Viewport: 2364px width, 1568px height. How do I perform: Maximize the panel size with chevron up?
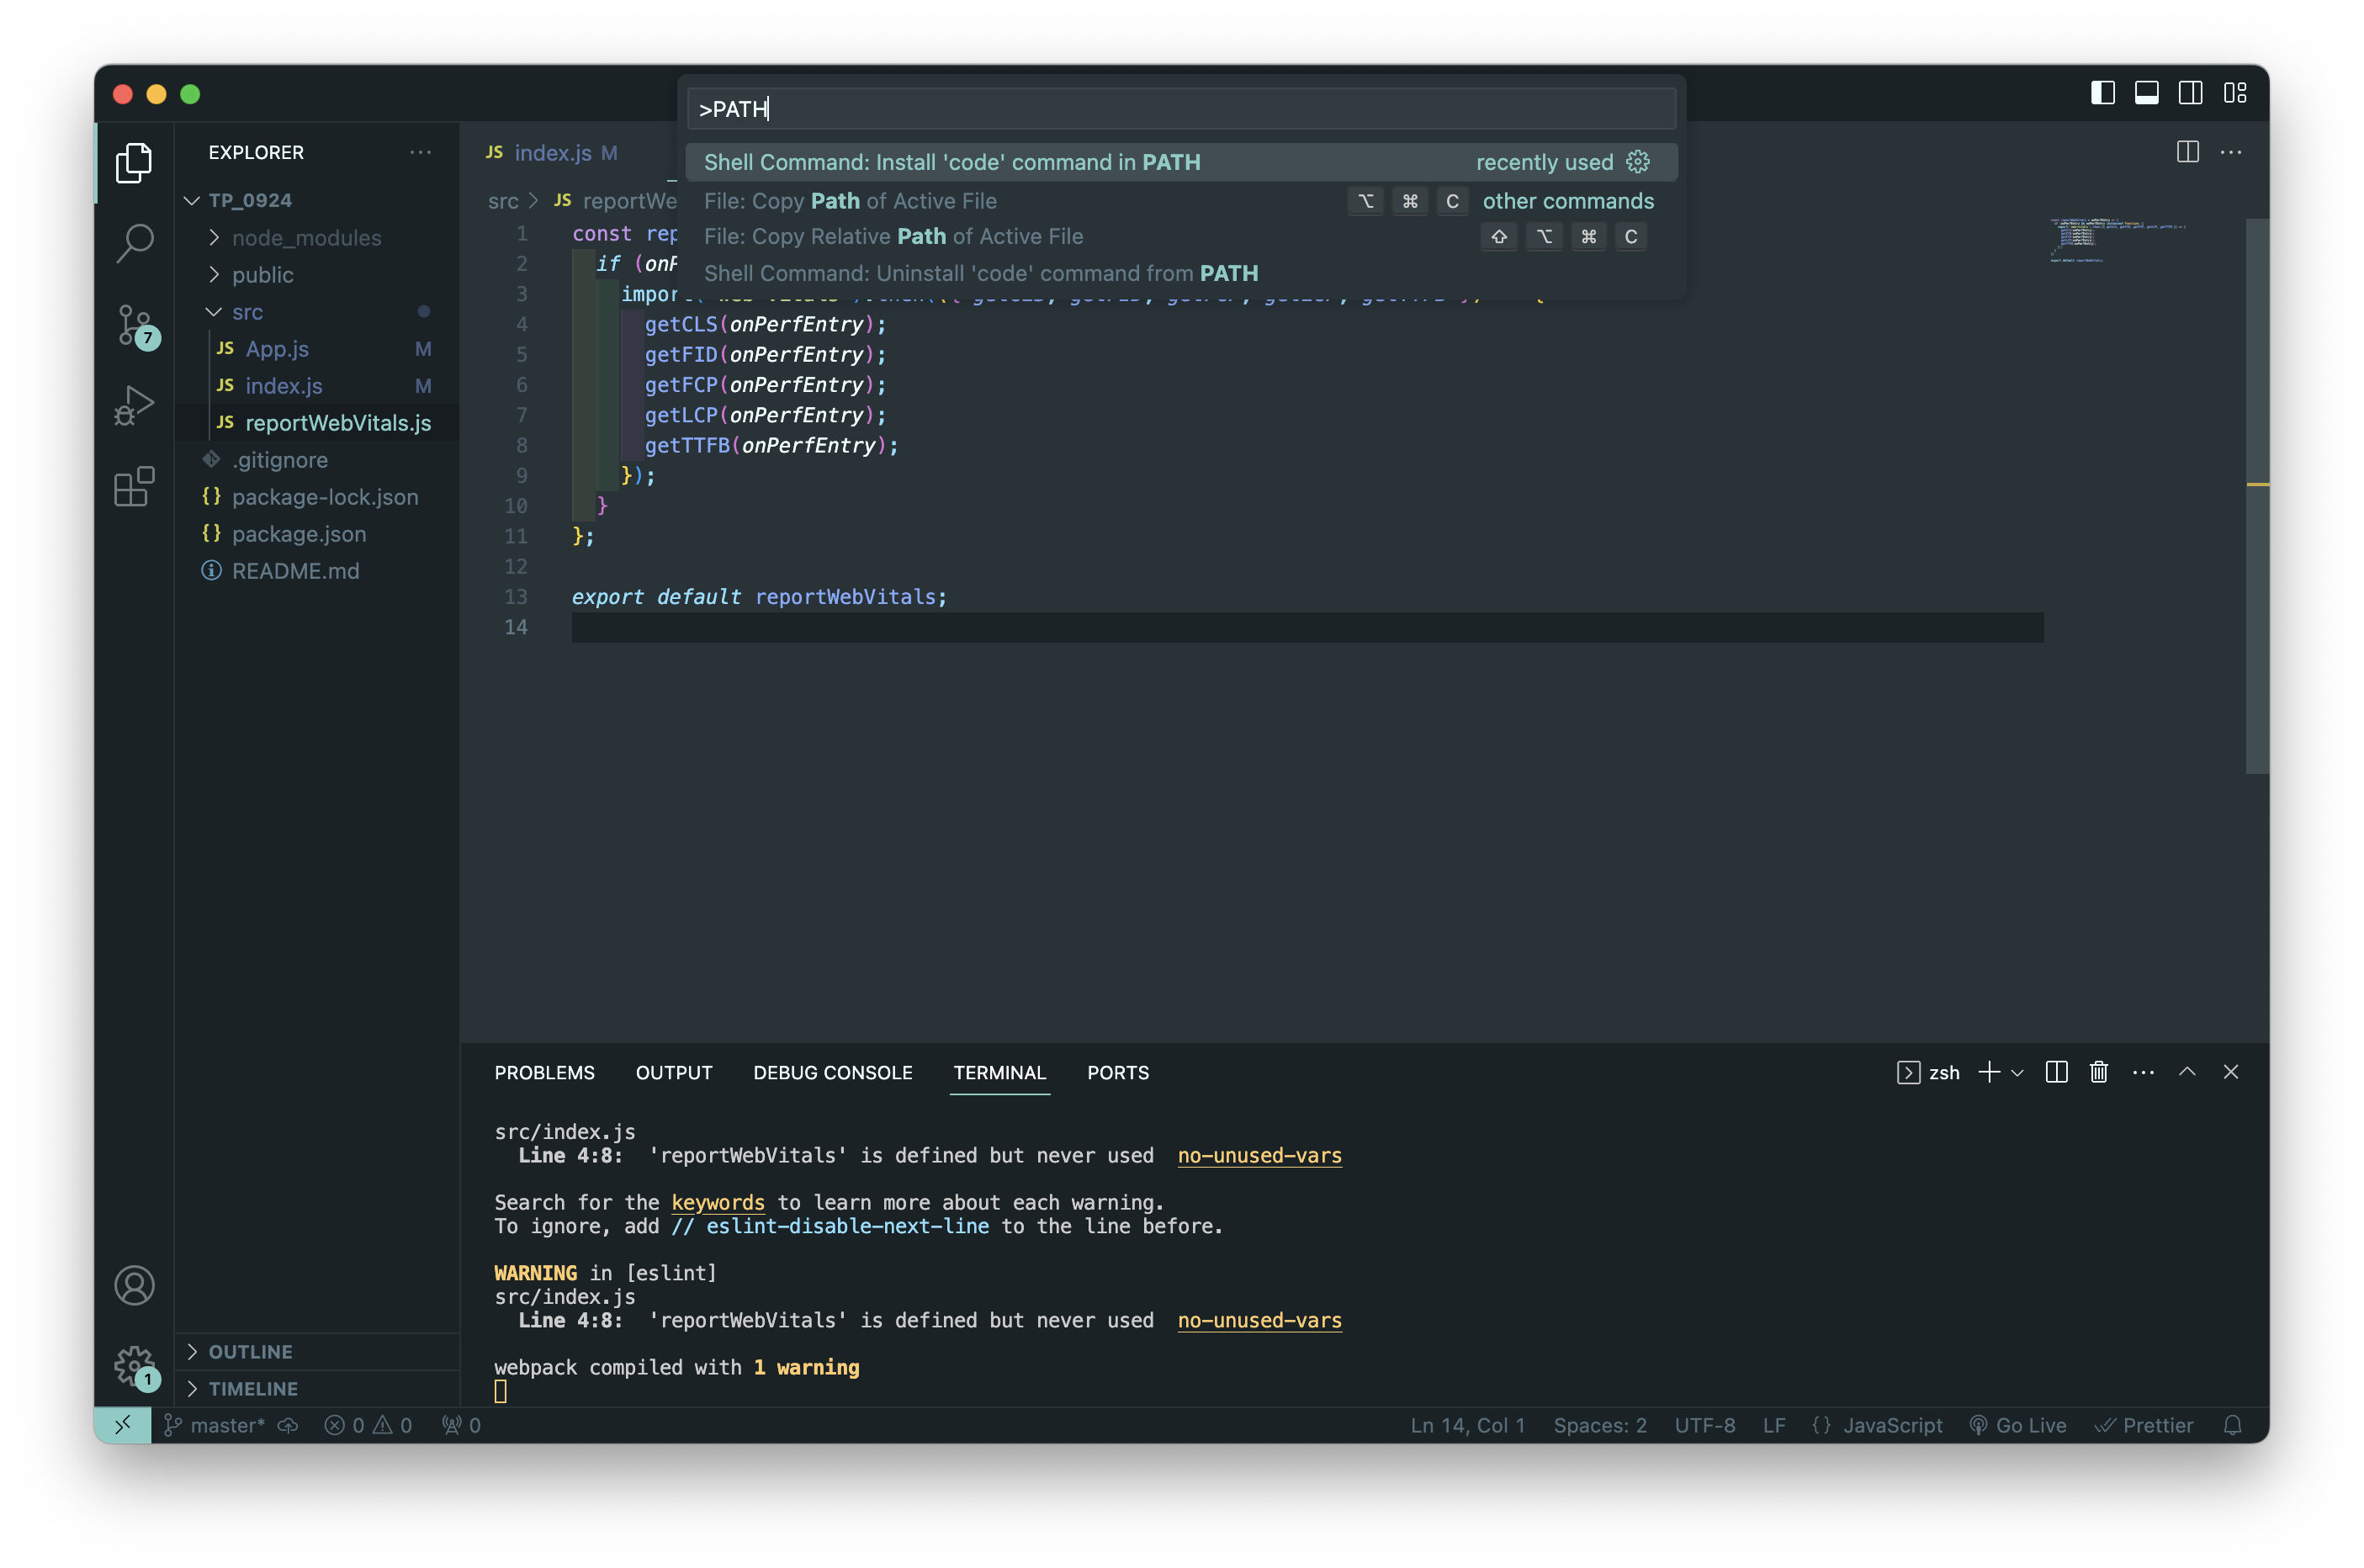2187,1072
